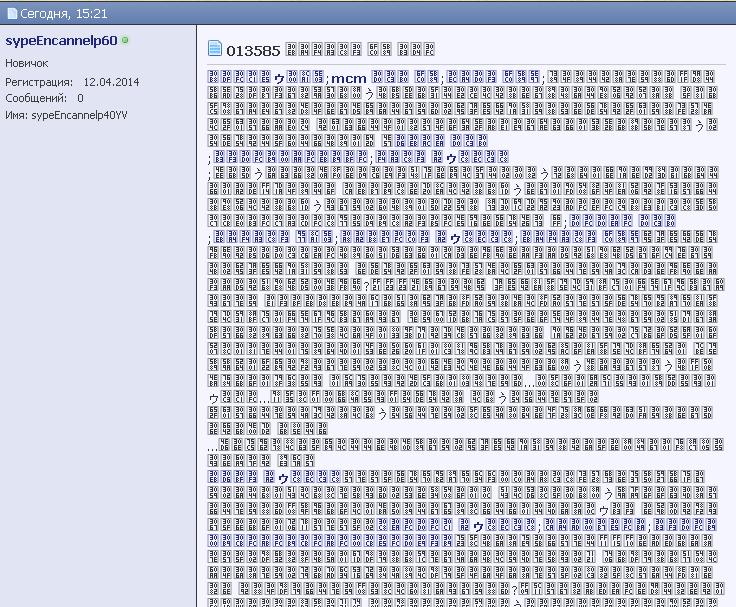Click the blue link immediately before "mcm"
Screen dimensions: 736x607
pyautogui.click(x=305, y=78)
